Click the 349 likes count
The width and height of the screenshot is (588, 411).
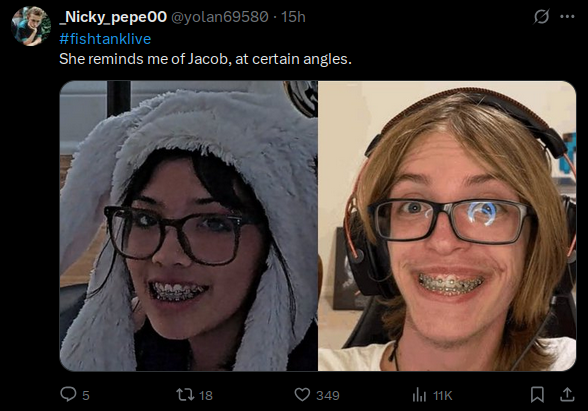pos(328,395)
